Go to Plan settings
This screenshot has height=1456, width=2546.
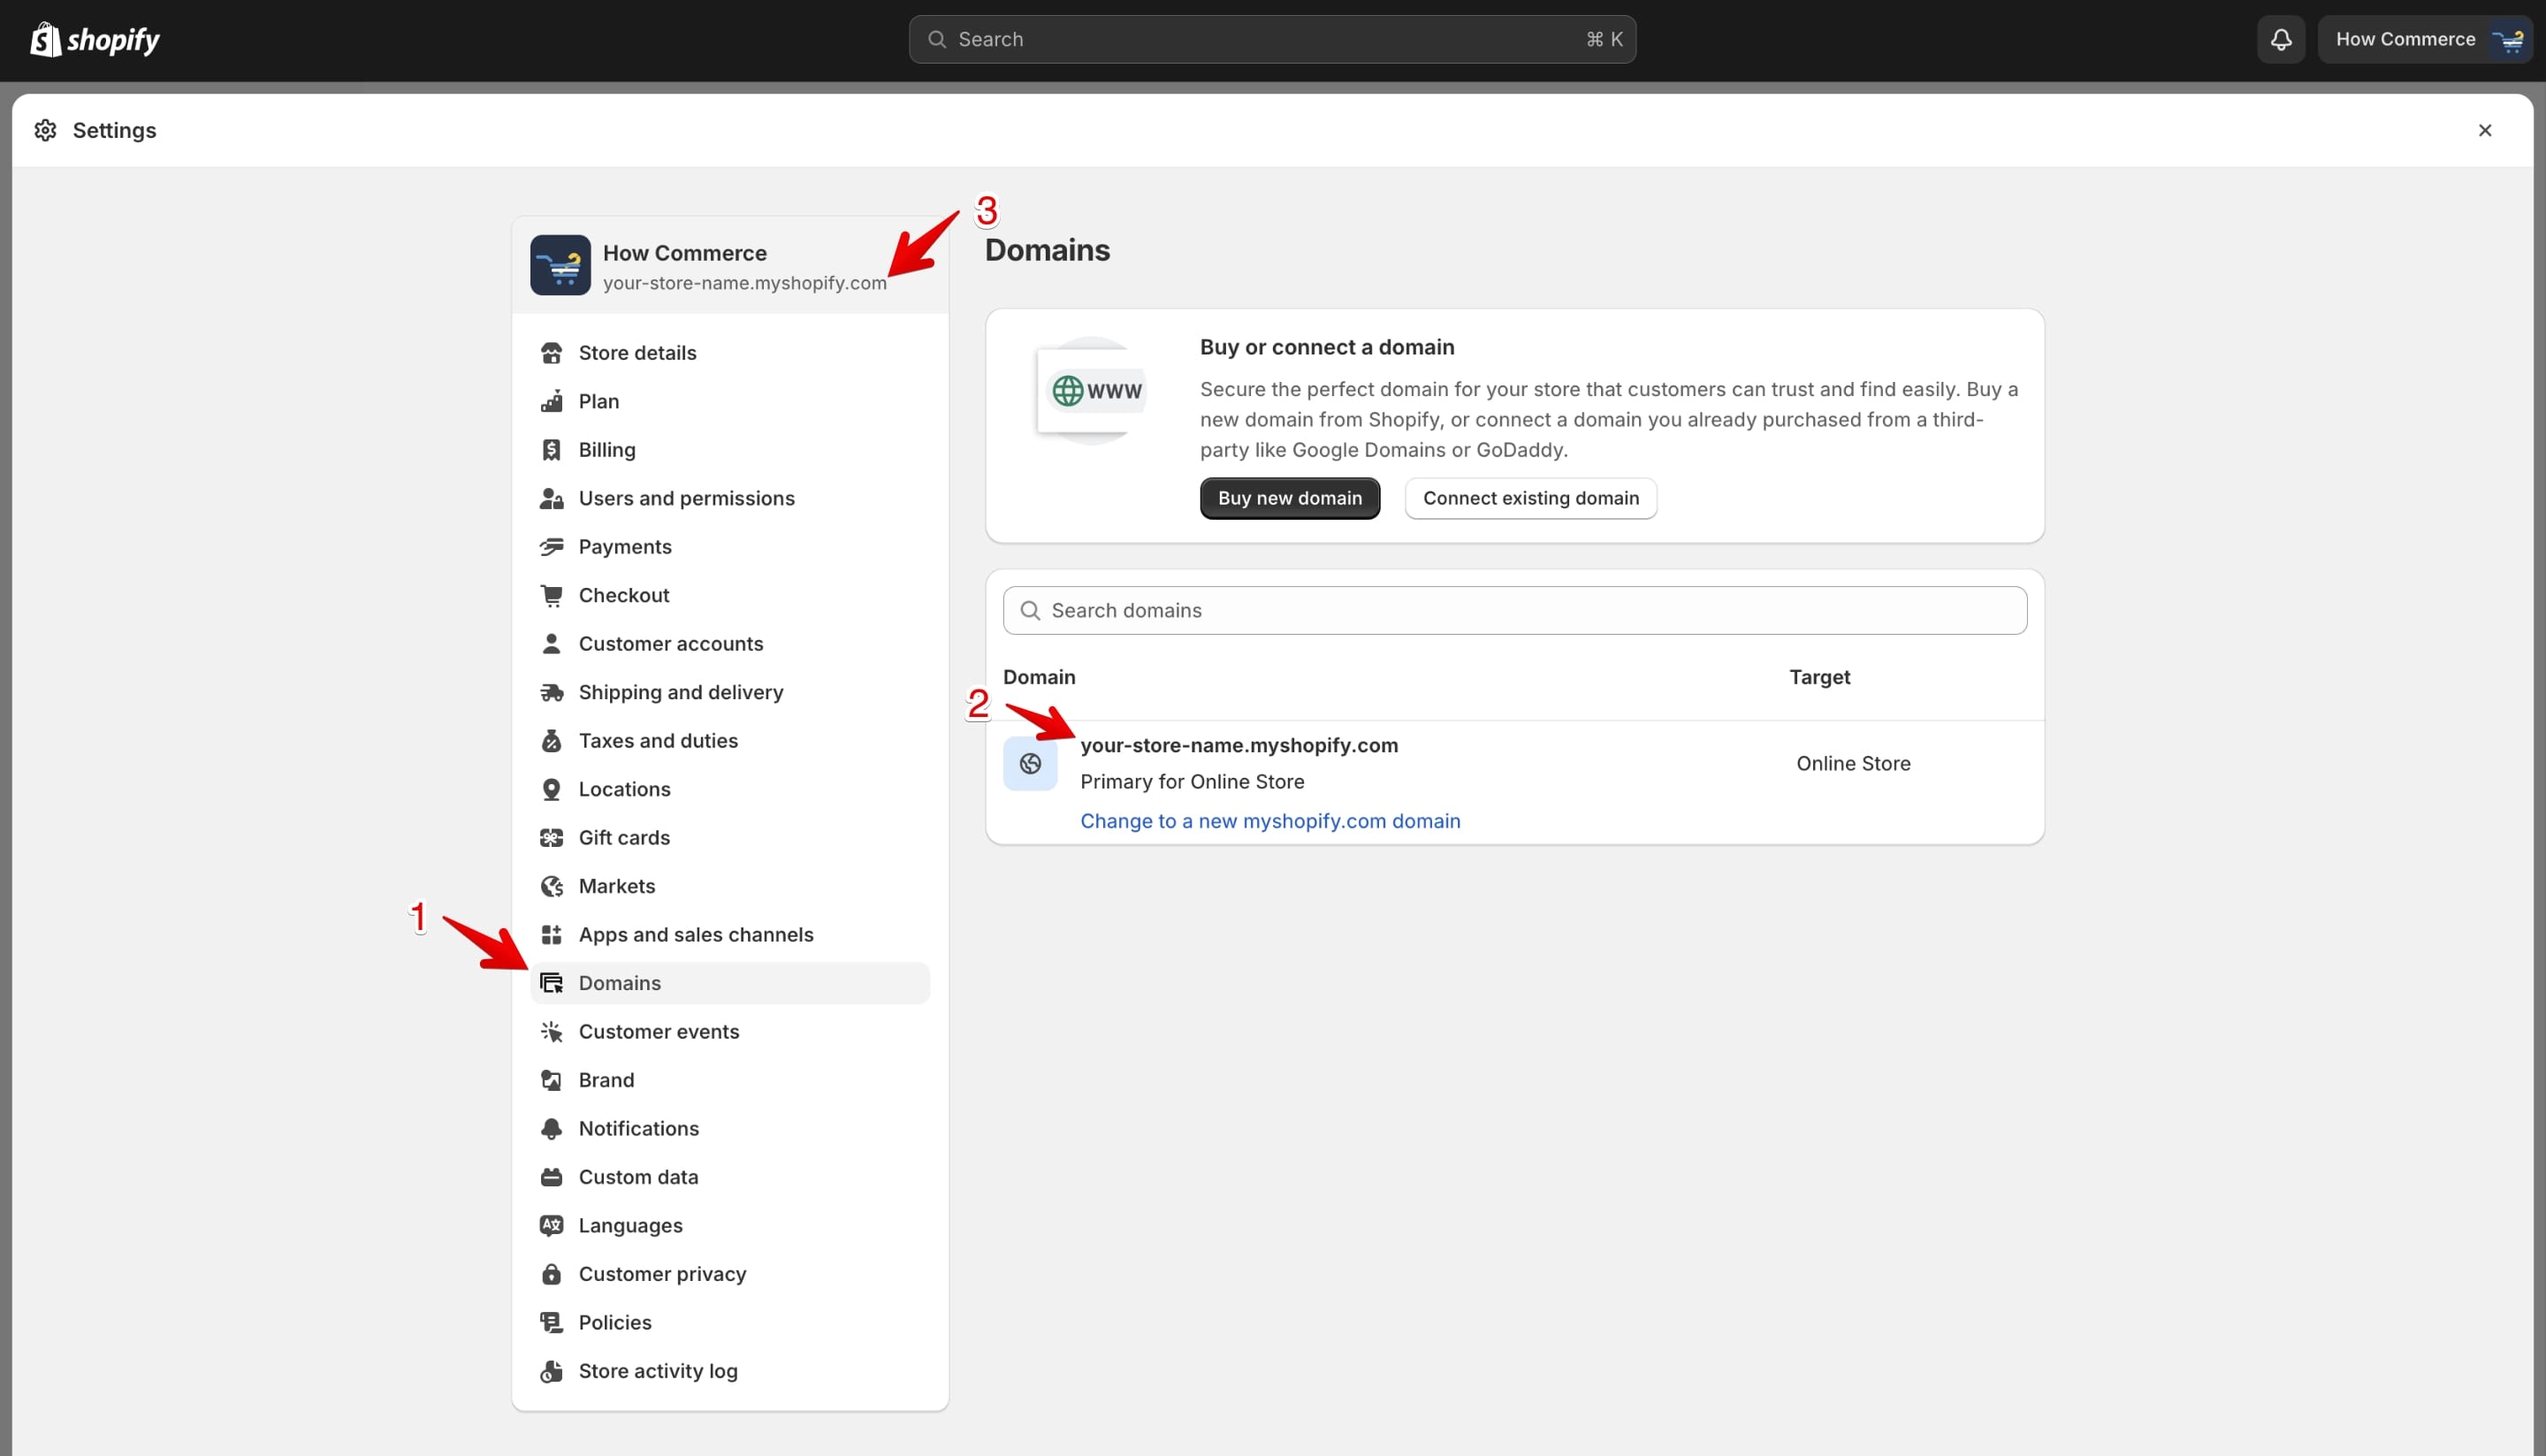tap(730, 401)
